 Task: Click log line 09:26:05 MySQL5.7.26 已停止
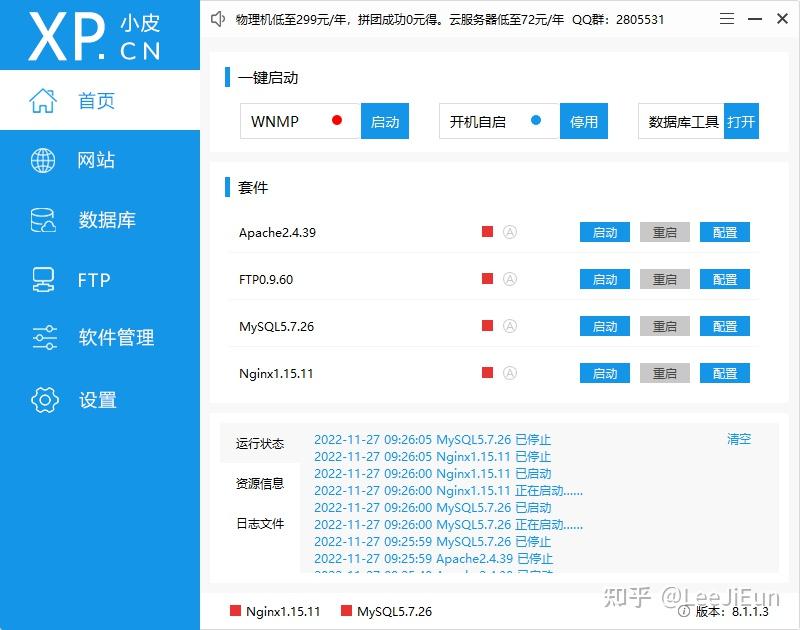[x=432, y=439]
